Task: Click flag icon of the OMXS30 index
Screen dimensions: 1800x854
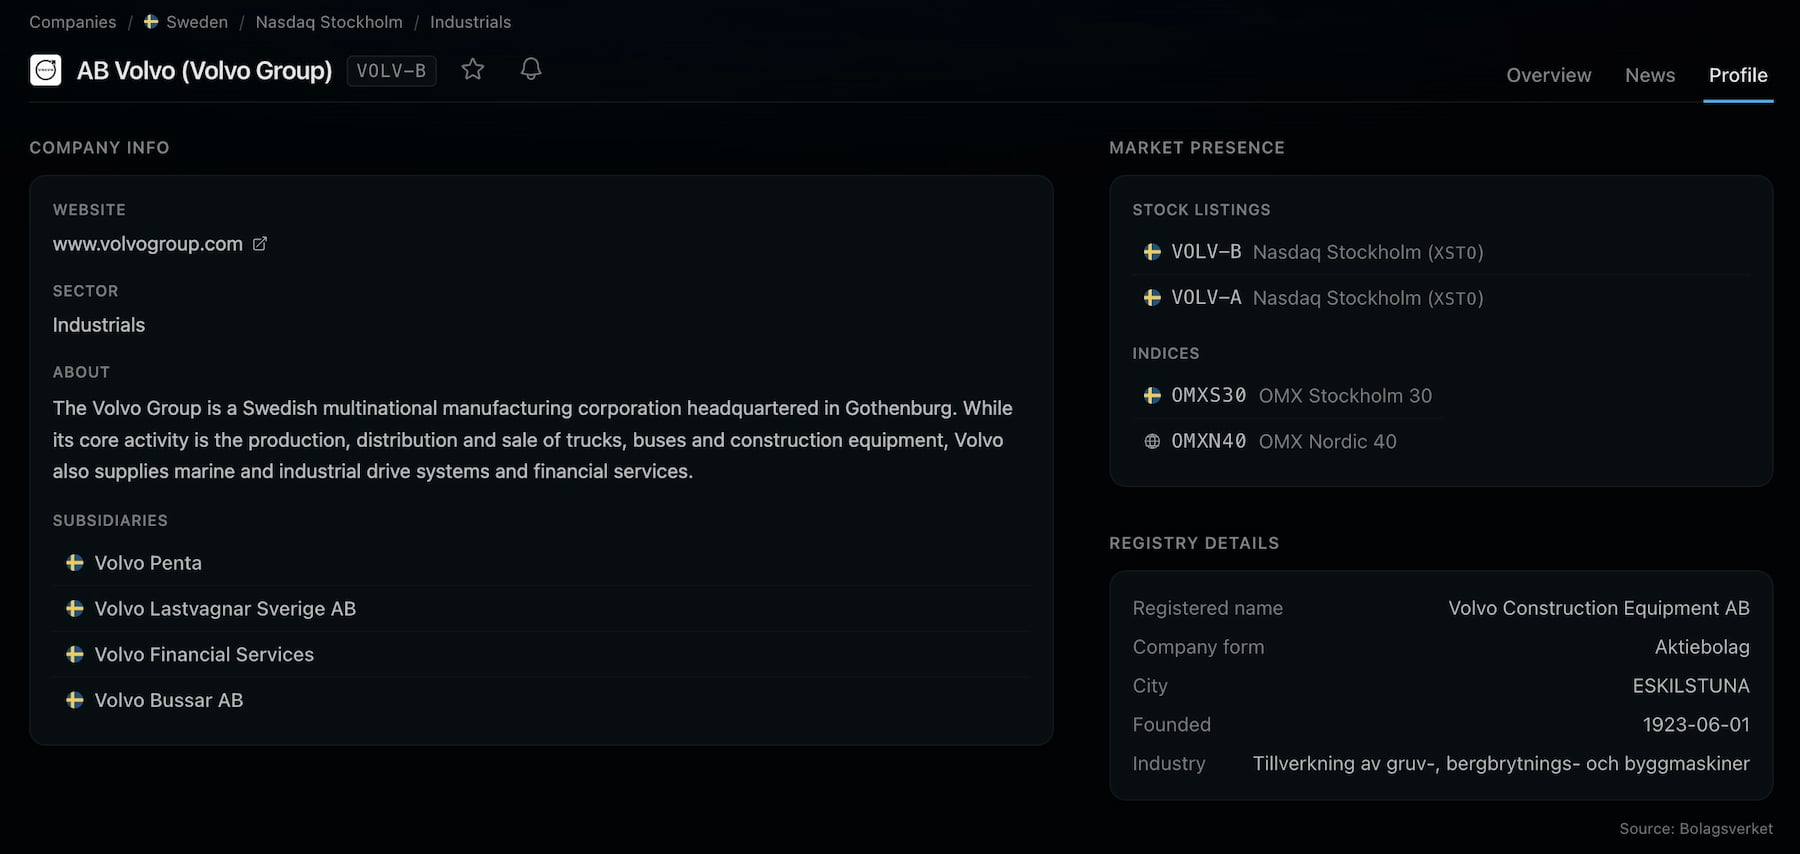Action: [1152, 395]
